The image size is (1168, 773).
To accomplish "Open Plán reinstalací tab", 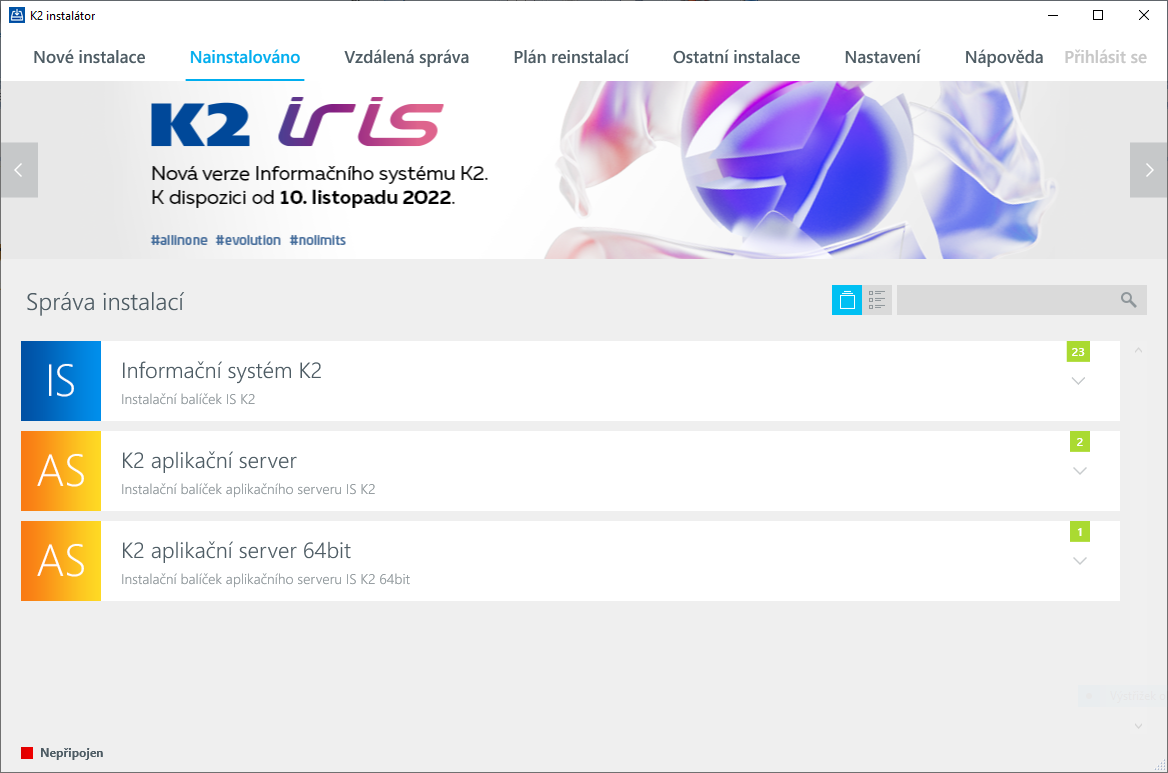I will tap(571, 57).
